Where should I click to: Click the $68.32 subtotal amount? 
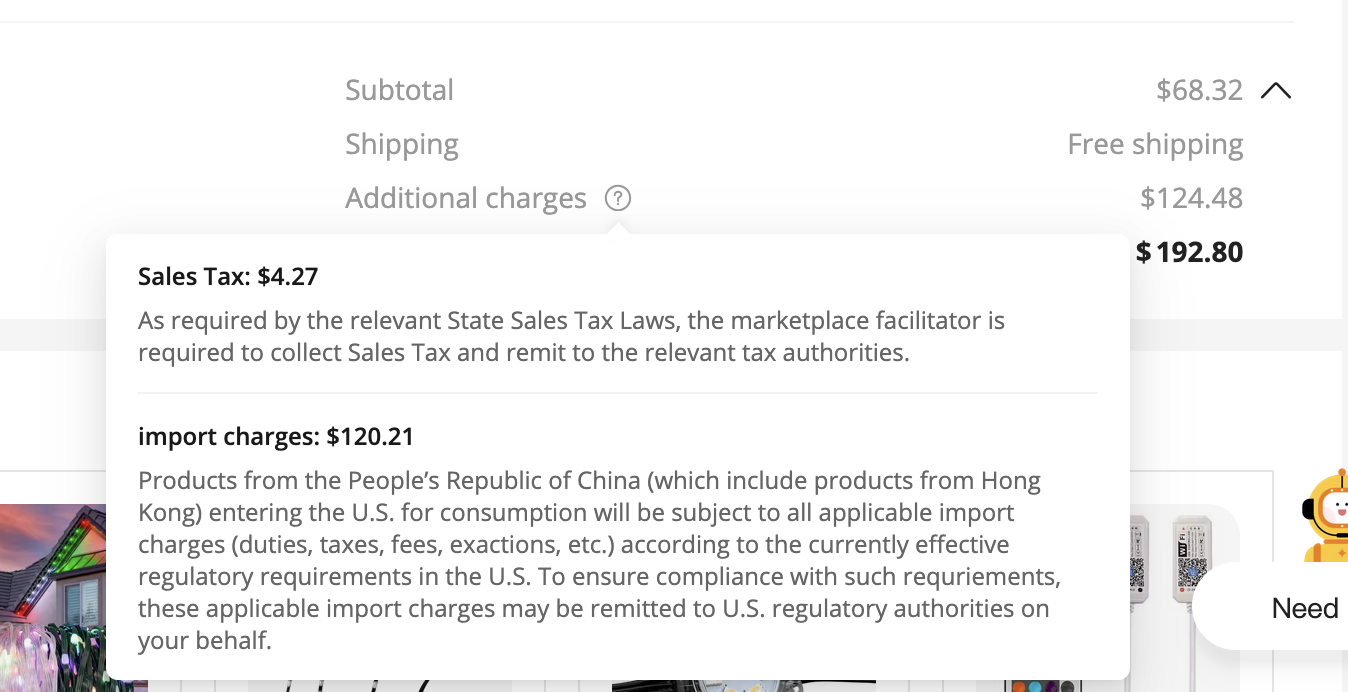coord(1199,90)
